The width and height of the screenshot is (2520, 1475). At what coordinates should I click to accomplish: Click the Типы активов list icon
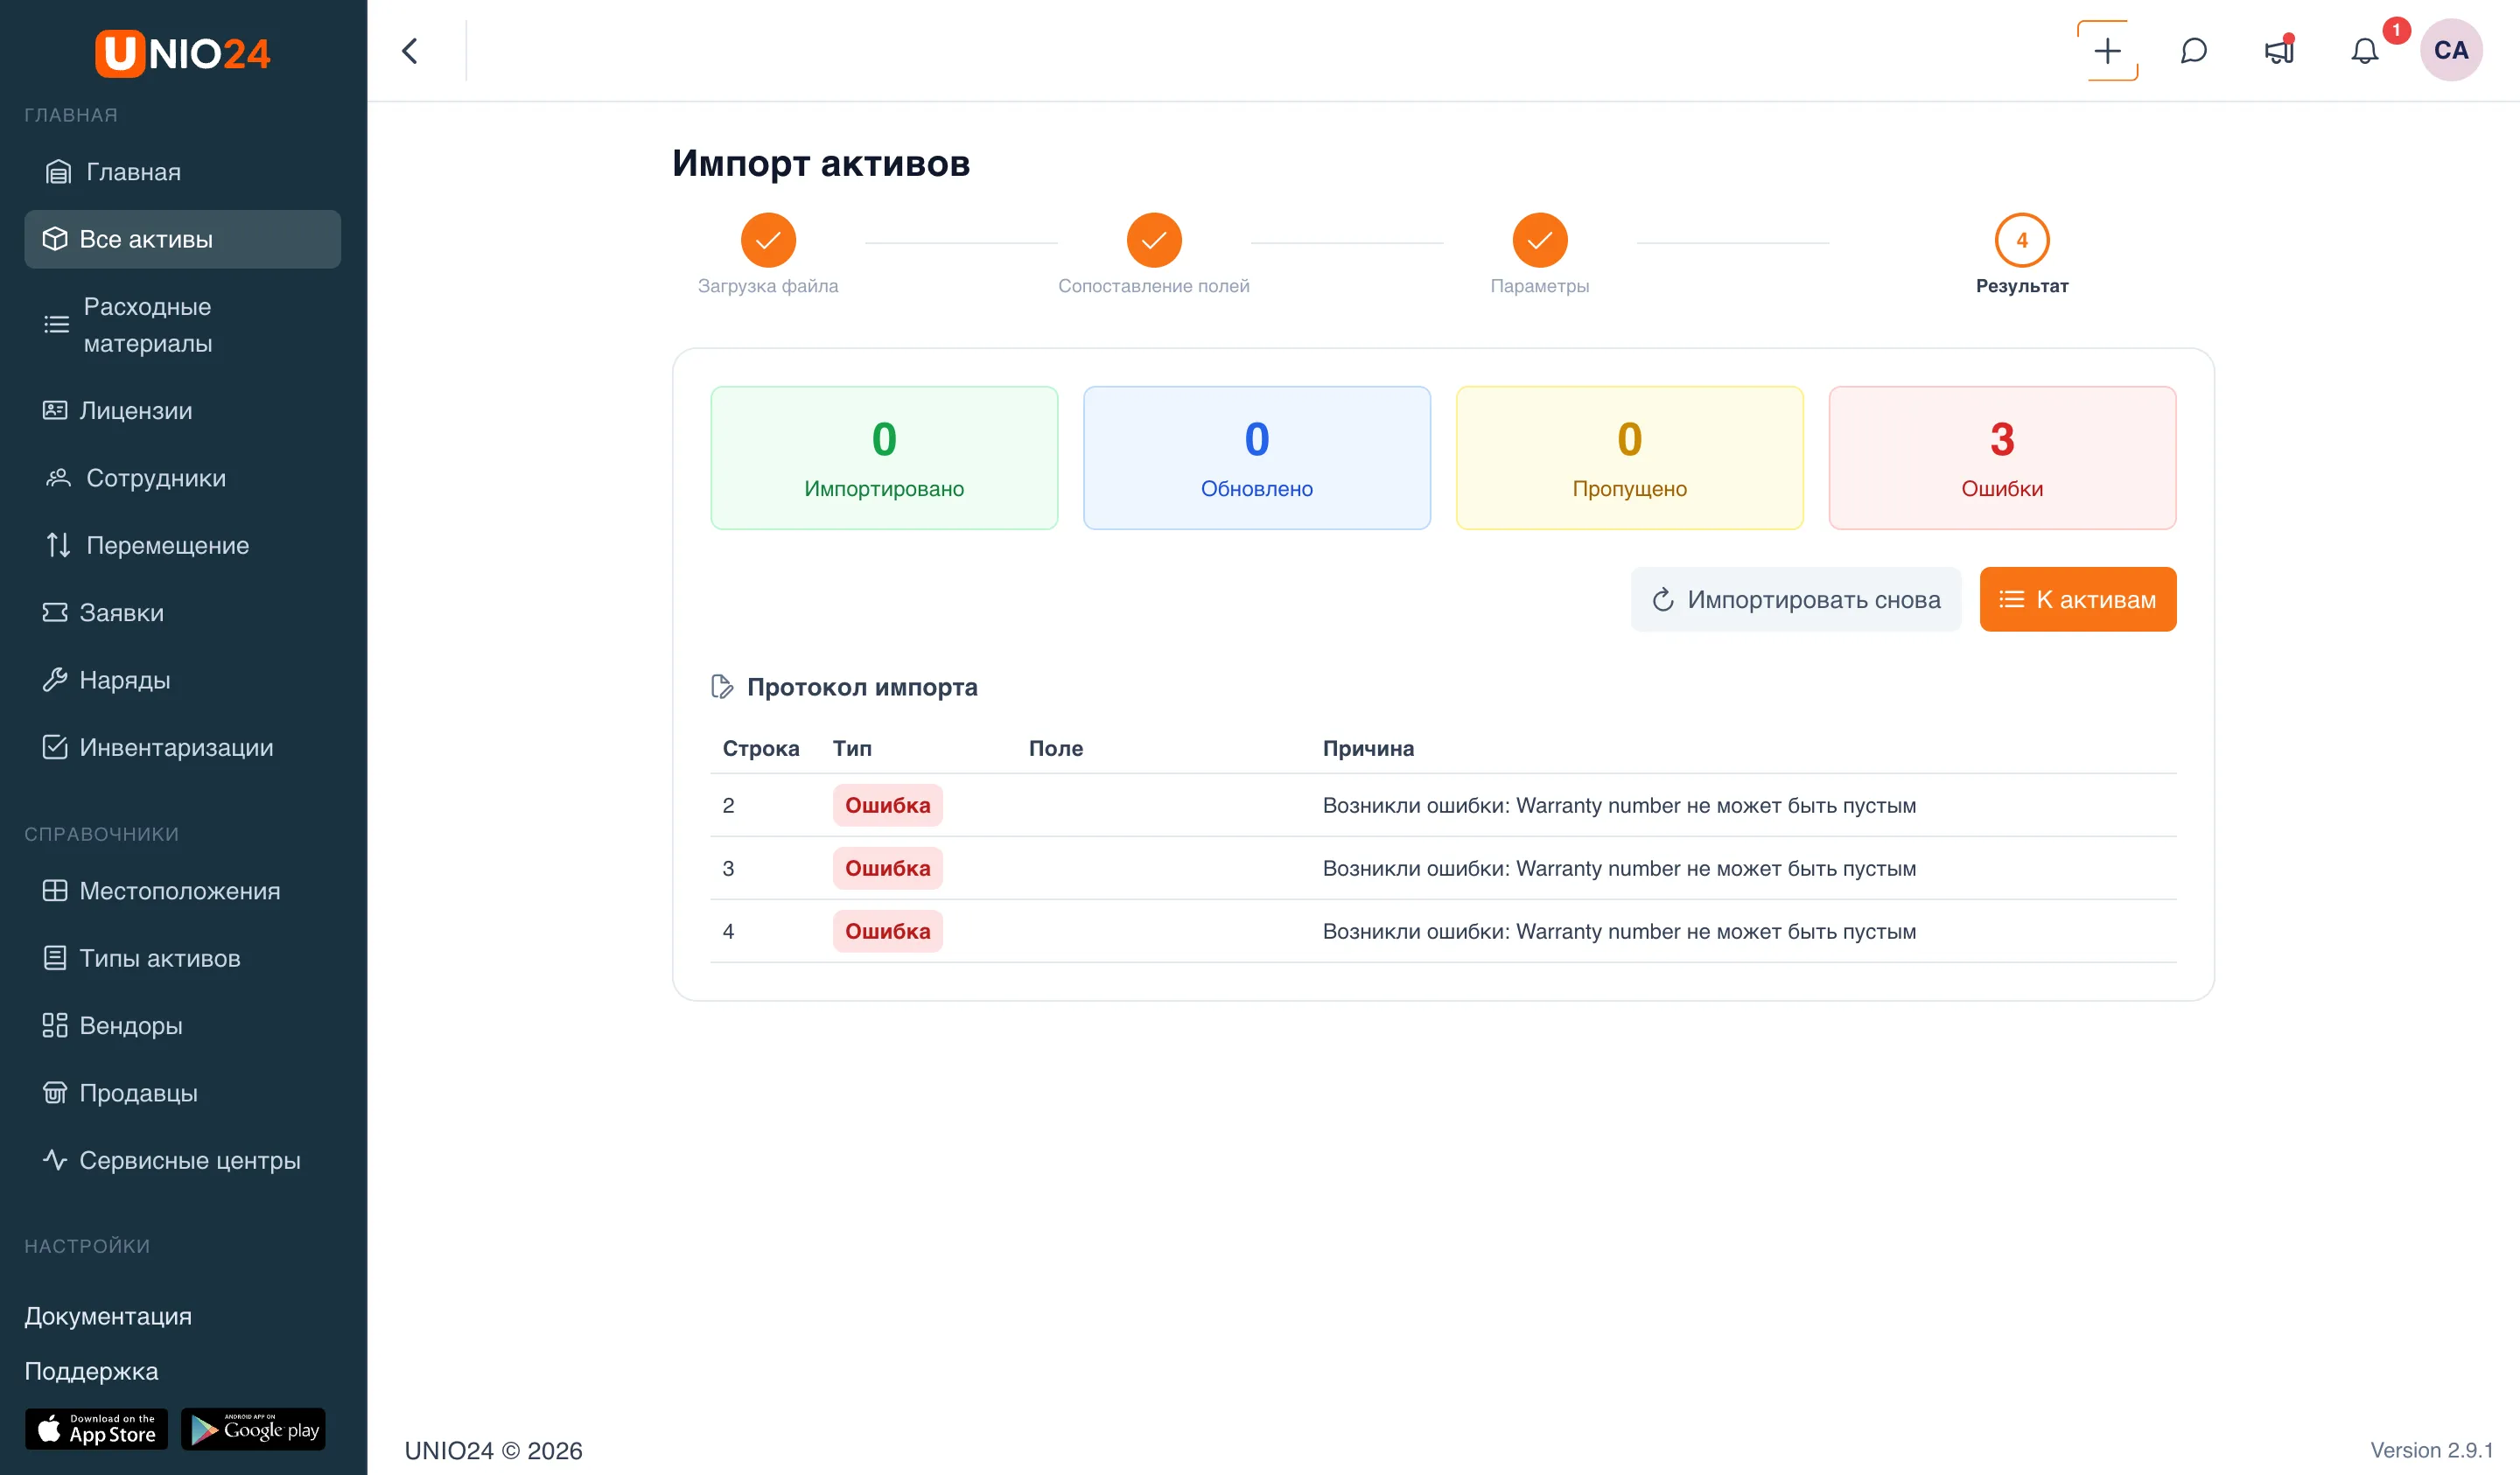[x=55, y=958]
